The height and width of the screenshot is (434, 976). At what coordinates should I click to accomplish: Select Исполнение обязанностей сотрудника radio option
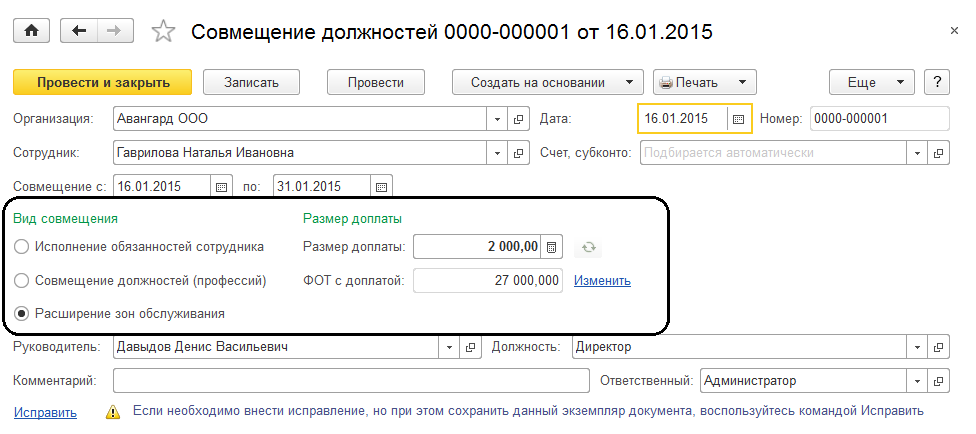pyautogui.click(x=22, y=246)
